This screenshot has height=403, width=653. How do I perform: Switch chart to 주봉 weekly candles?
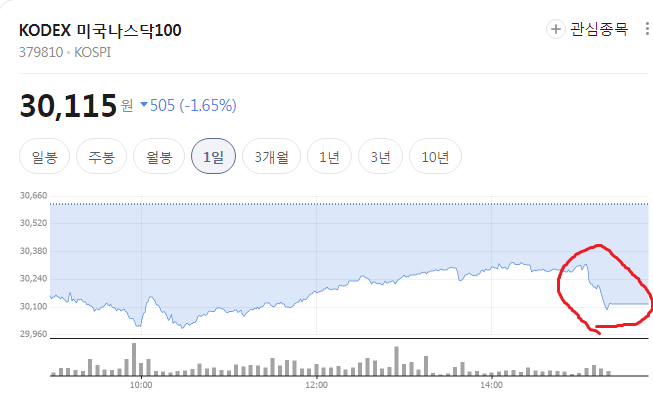tap(101, 157)
